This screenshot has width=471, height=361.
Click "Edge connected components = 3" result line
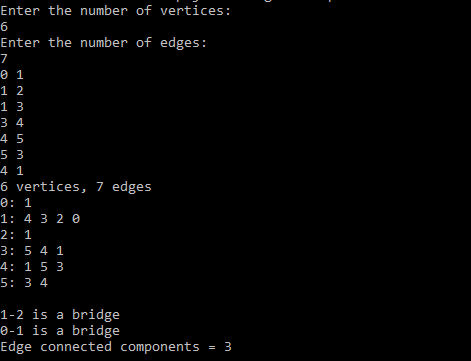pos(116,347)
